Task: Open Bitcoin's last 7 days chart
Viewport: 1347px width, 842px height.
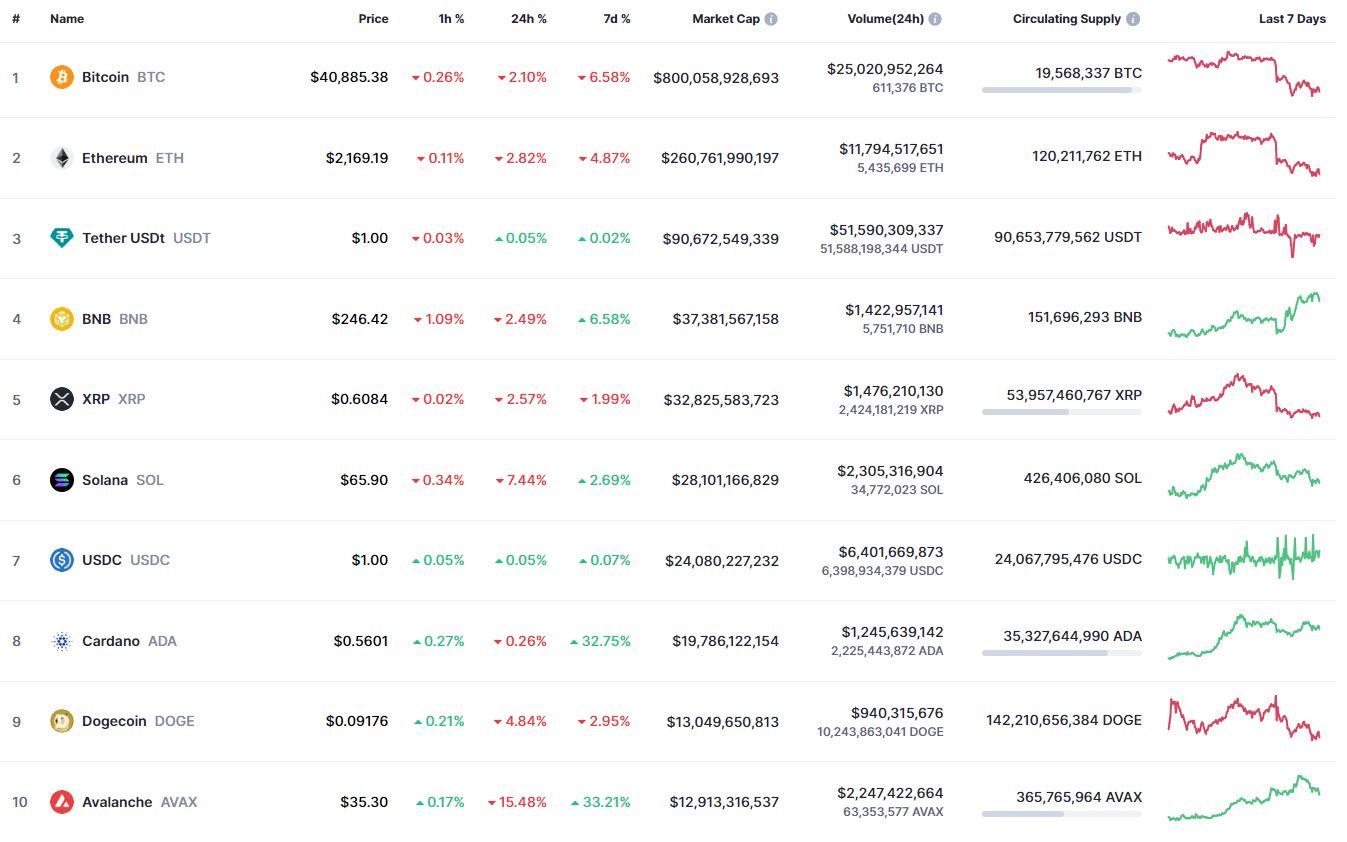Action: 1244,74
